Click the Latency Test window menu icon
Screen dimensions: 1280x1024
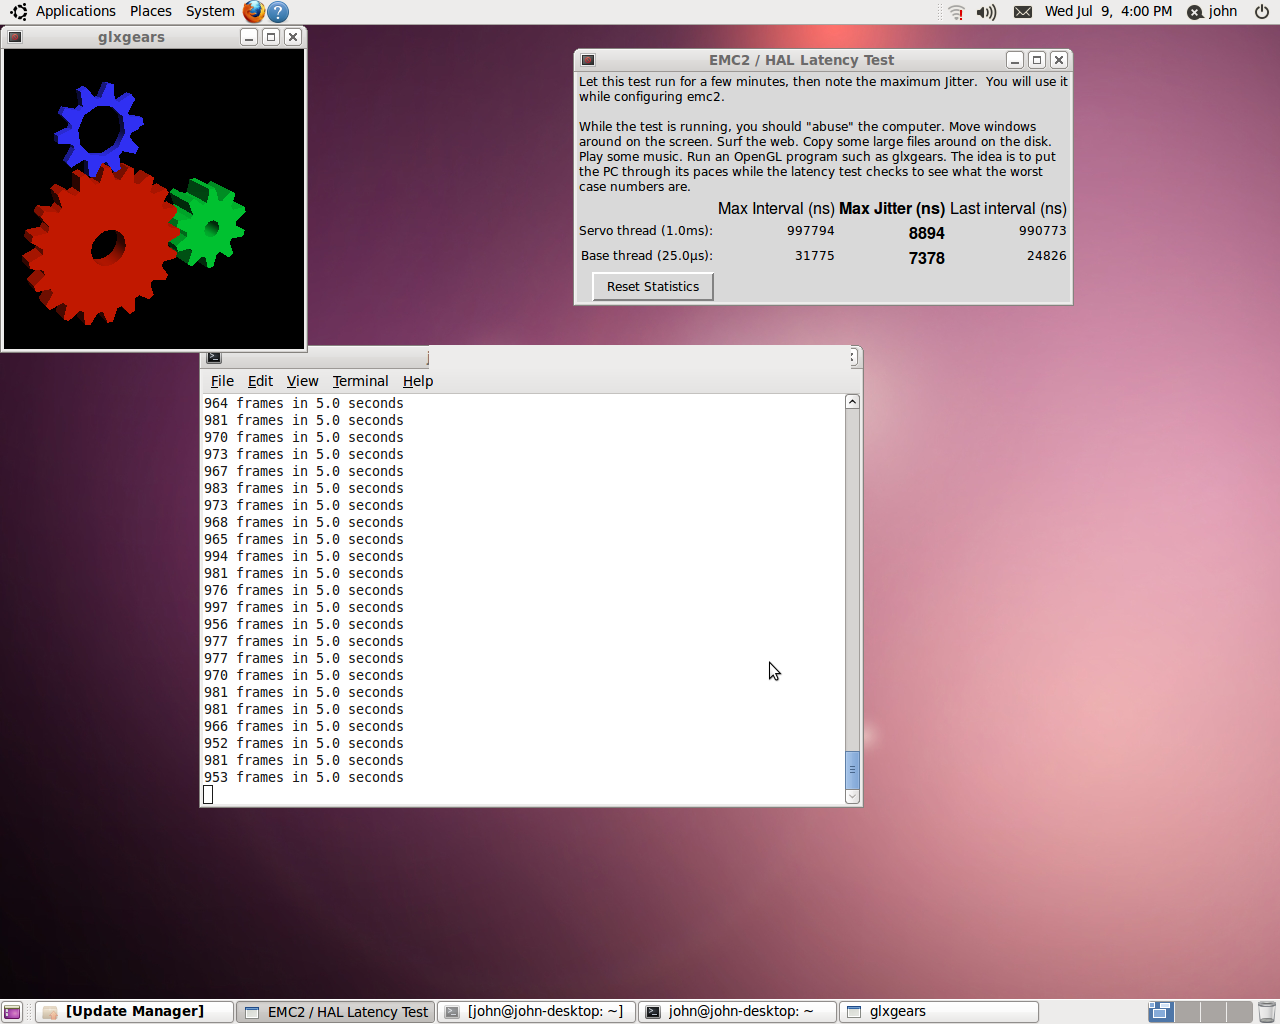click(588, 60)
